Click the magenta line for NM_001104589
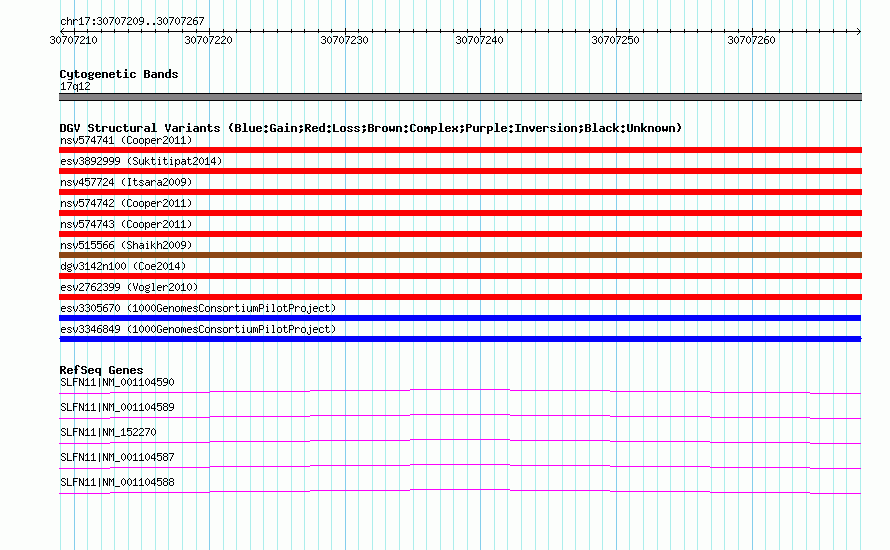 pyautogui.click(x=460, y=416)
